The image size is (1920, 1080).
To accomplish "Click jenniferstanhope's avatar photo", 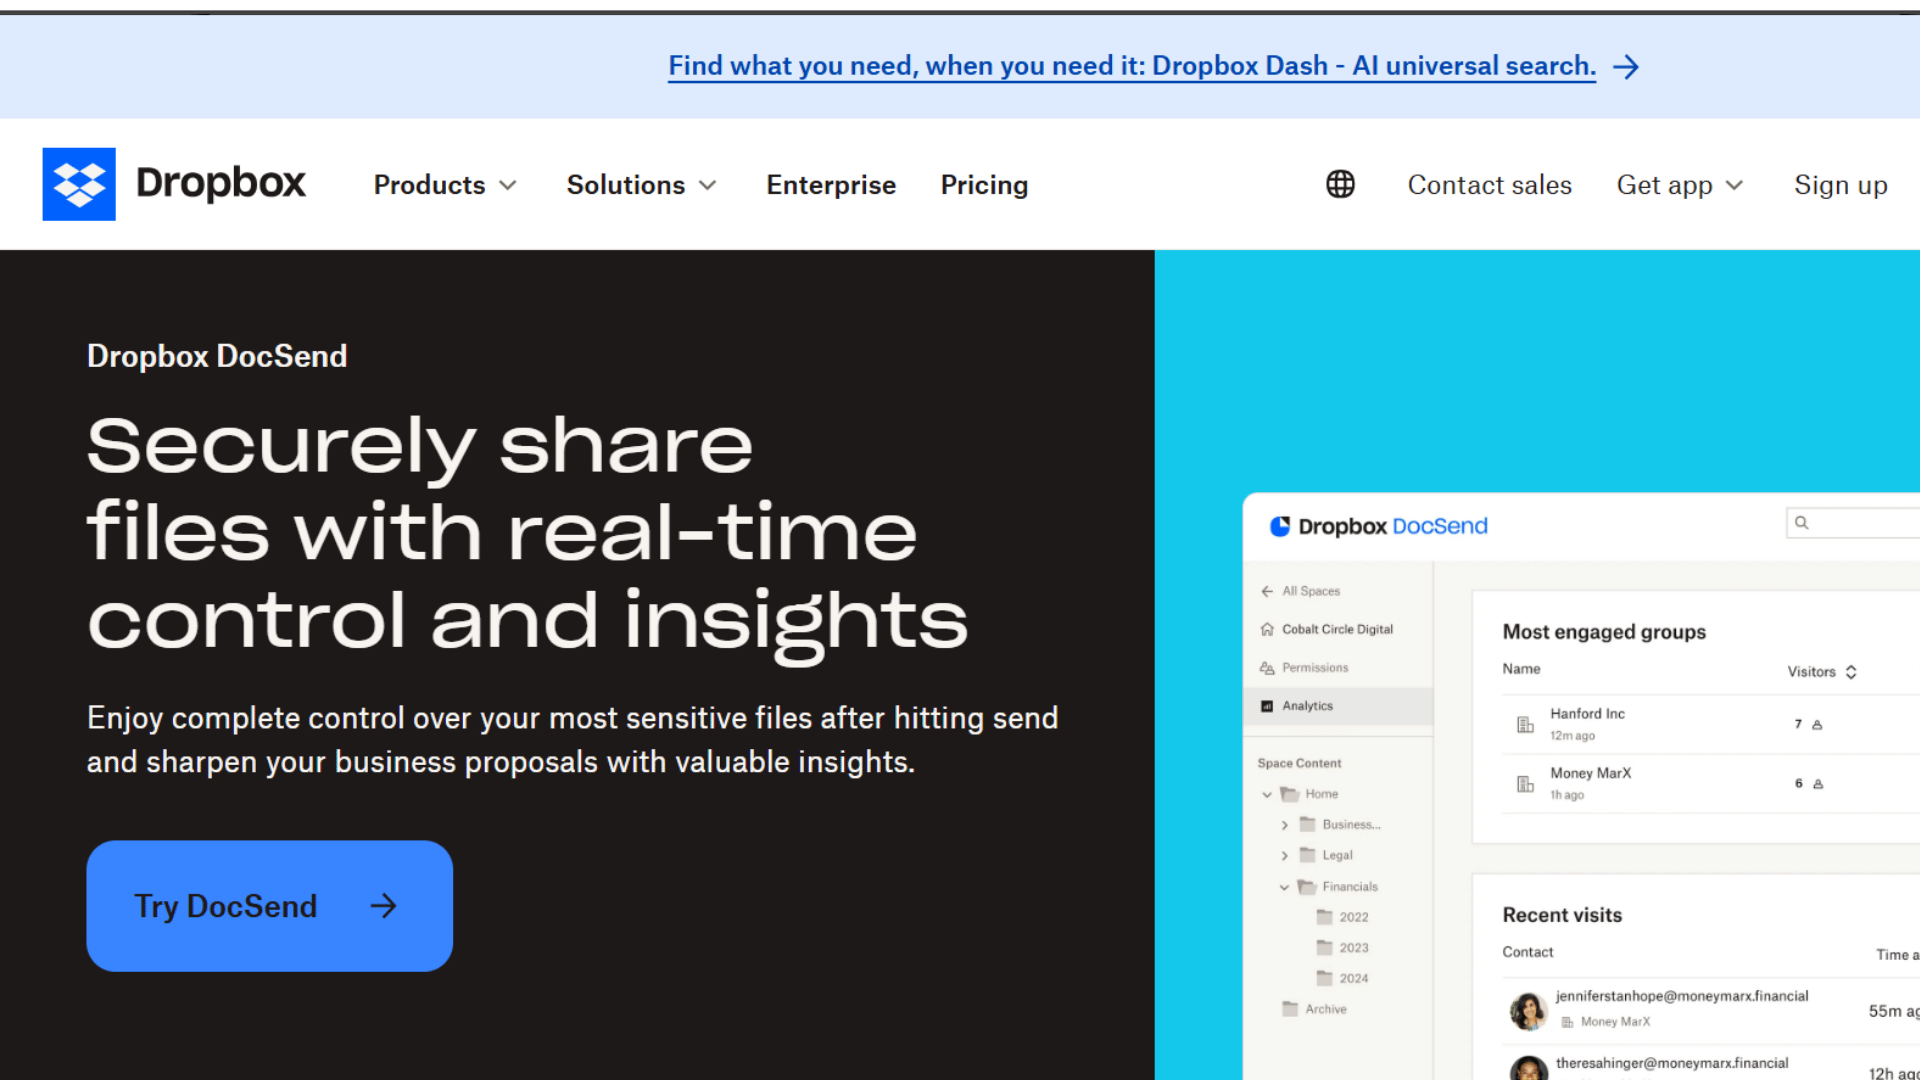I will click(1528, 1011).
